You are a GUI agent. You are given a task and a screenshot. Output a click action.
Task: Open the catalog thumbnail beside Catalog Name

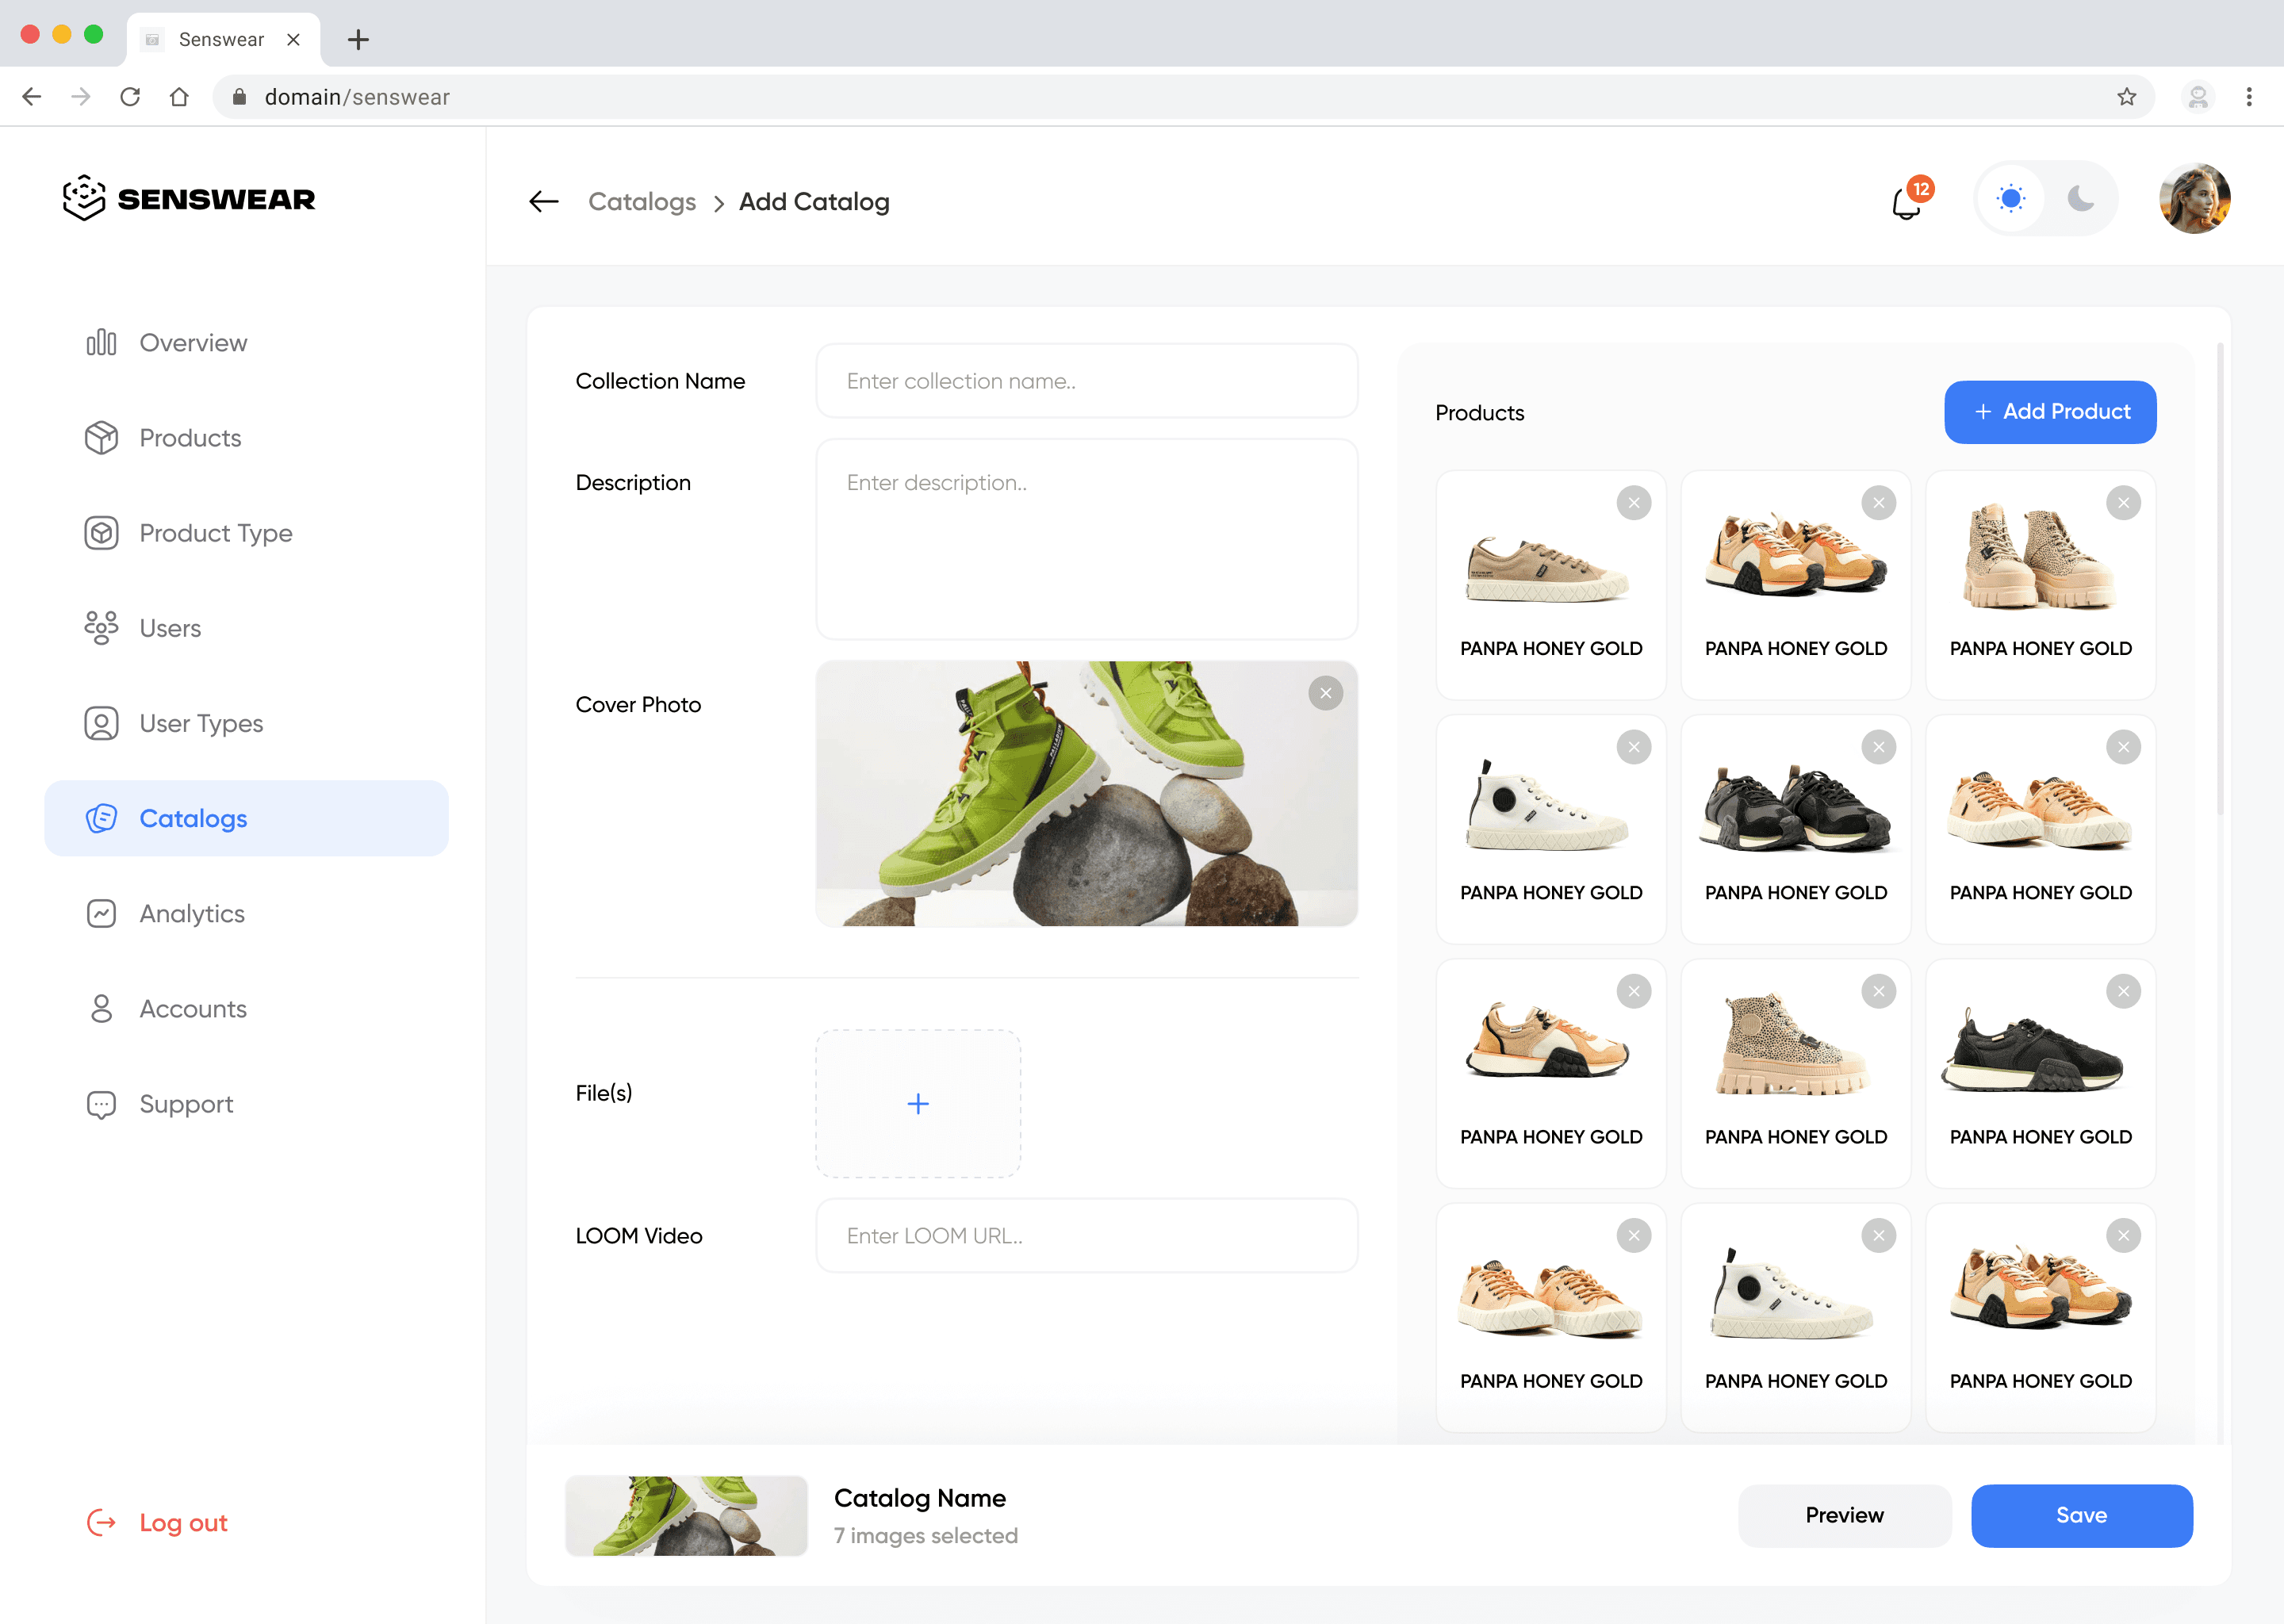pos(686,1515)
